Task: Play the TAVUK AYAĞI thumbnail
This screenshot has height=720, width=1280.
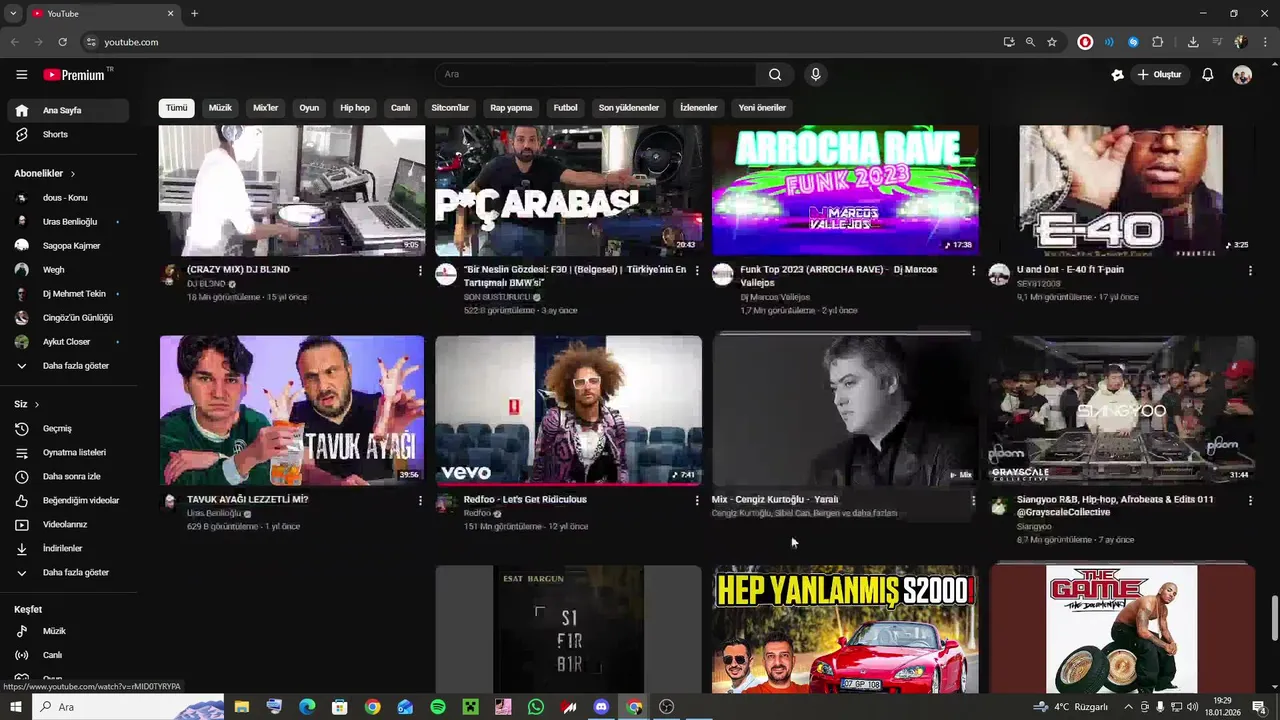Action: click(x=292, y=410)
